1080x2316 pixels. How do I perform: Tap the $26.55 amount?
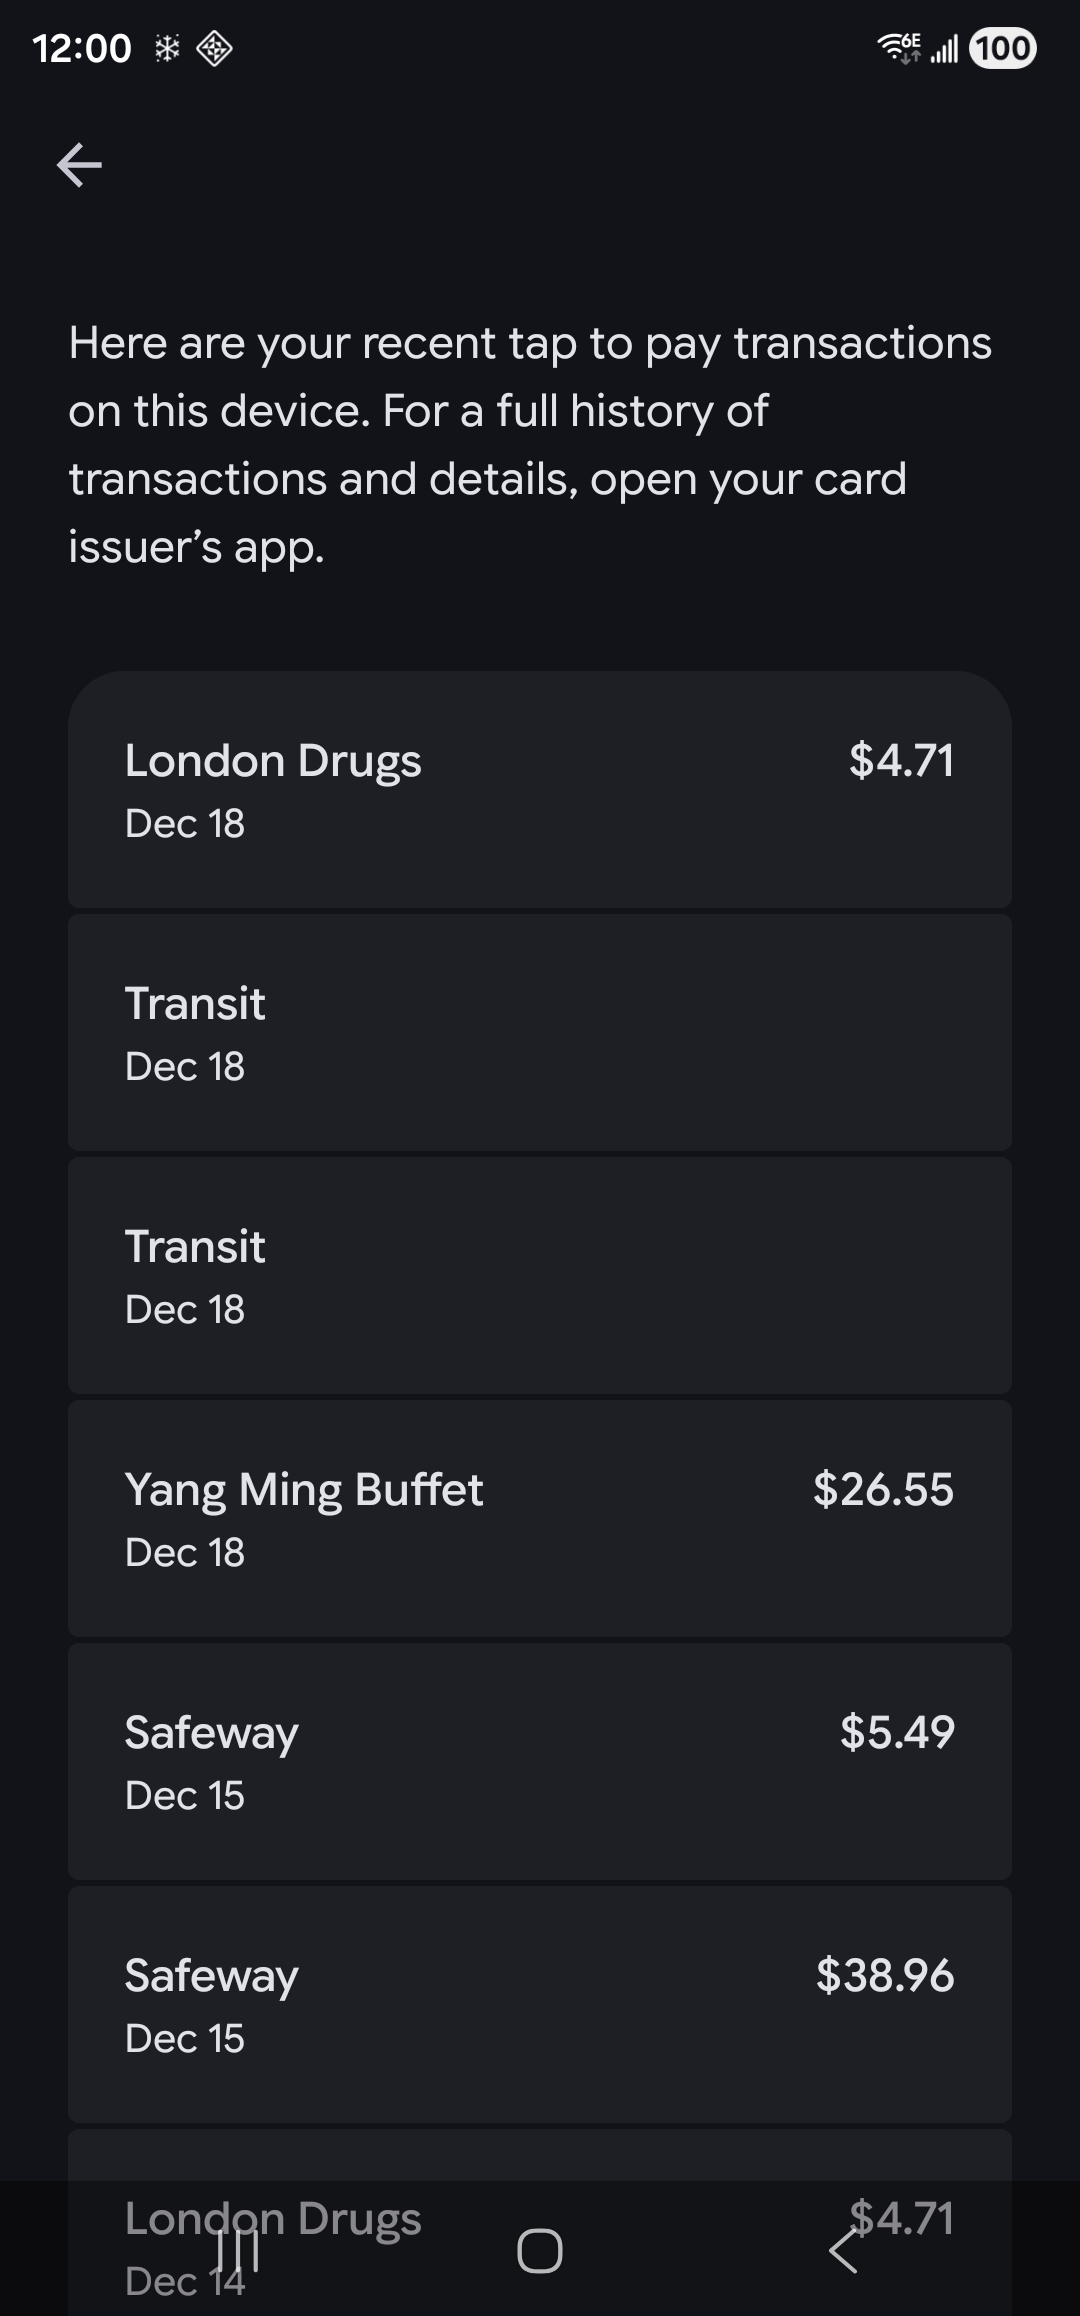(x=883, y=1489)
